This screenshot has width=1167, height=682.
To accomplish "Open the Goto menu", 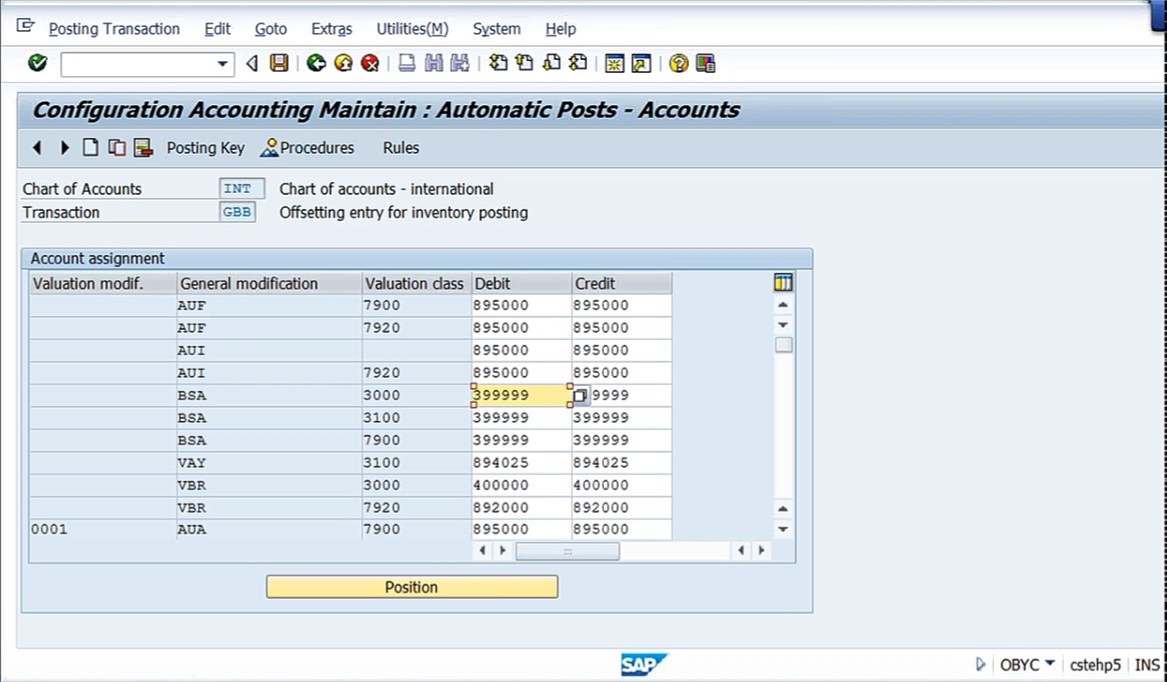I will [x=270, y=29].
